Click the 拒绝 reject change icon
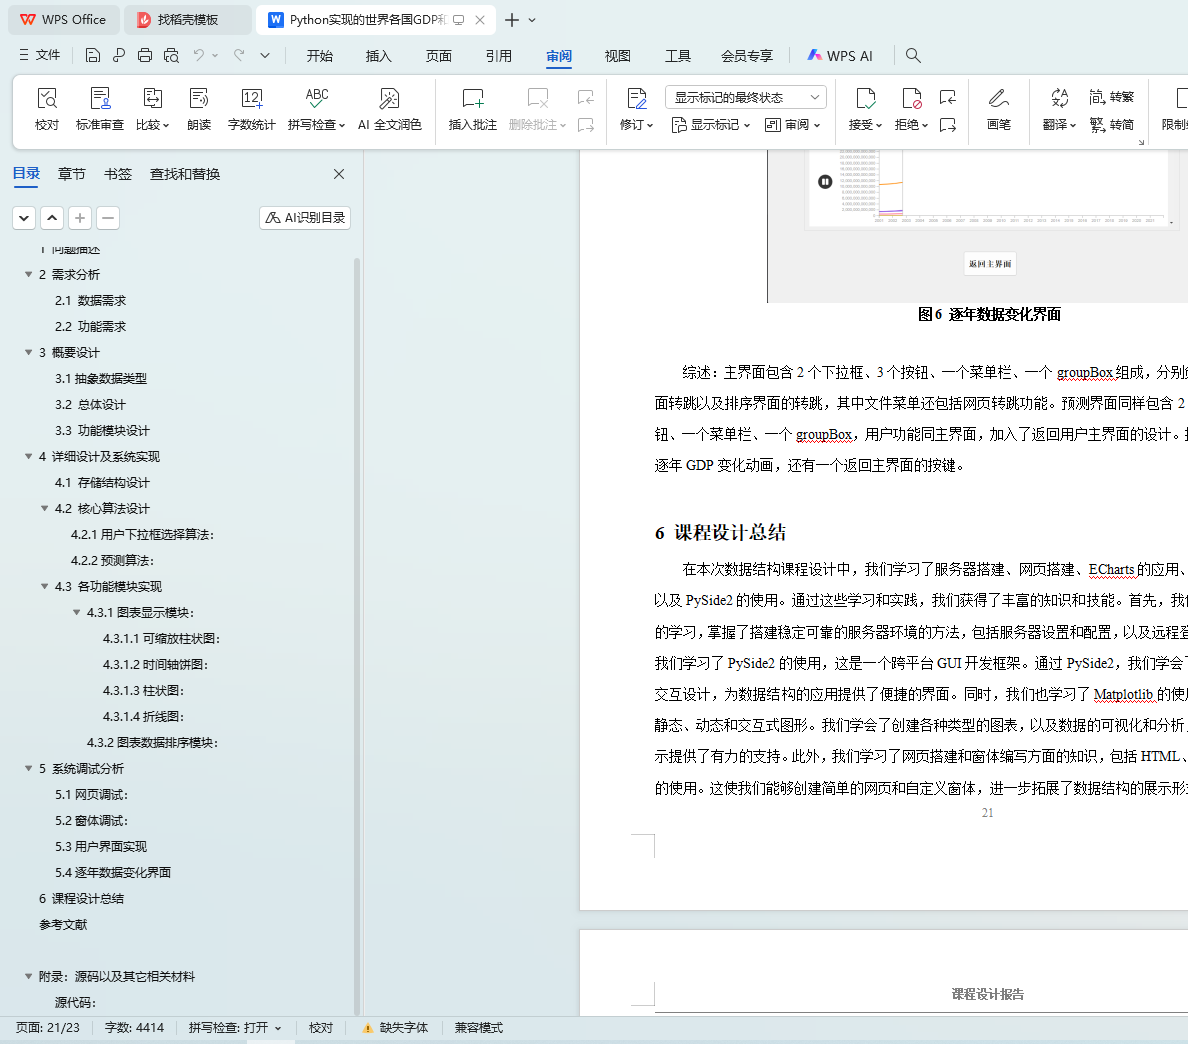 [x=911, y=98]
